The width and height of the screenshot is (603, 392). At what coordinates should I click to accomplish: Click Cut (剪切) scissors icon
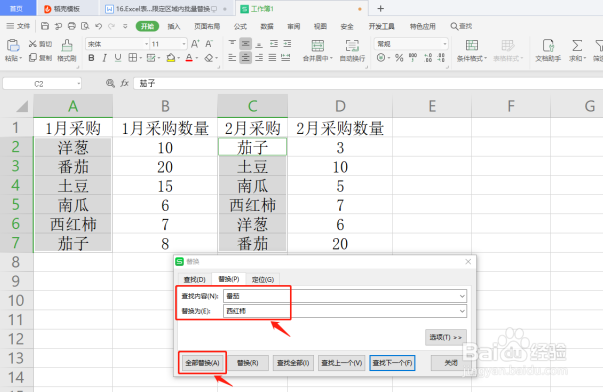pos(33,44)
